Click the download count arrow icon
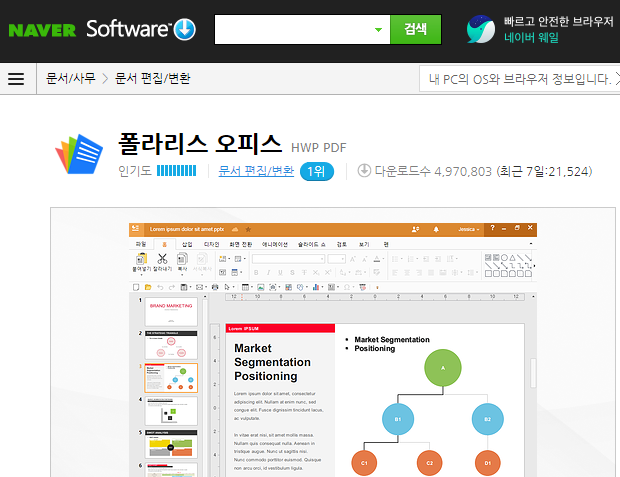This screenshot has height=477, width=620. click(x=364, y=170)
